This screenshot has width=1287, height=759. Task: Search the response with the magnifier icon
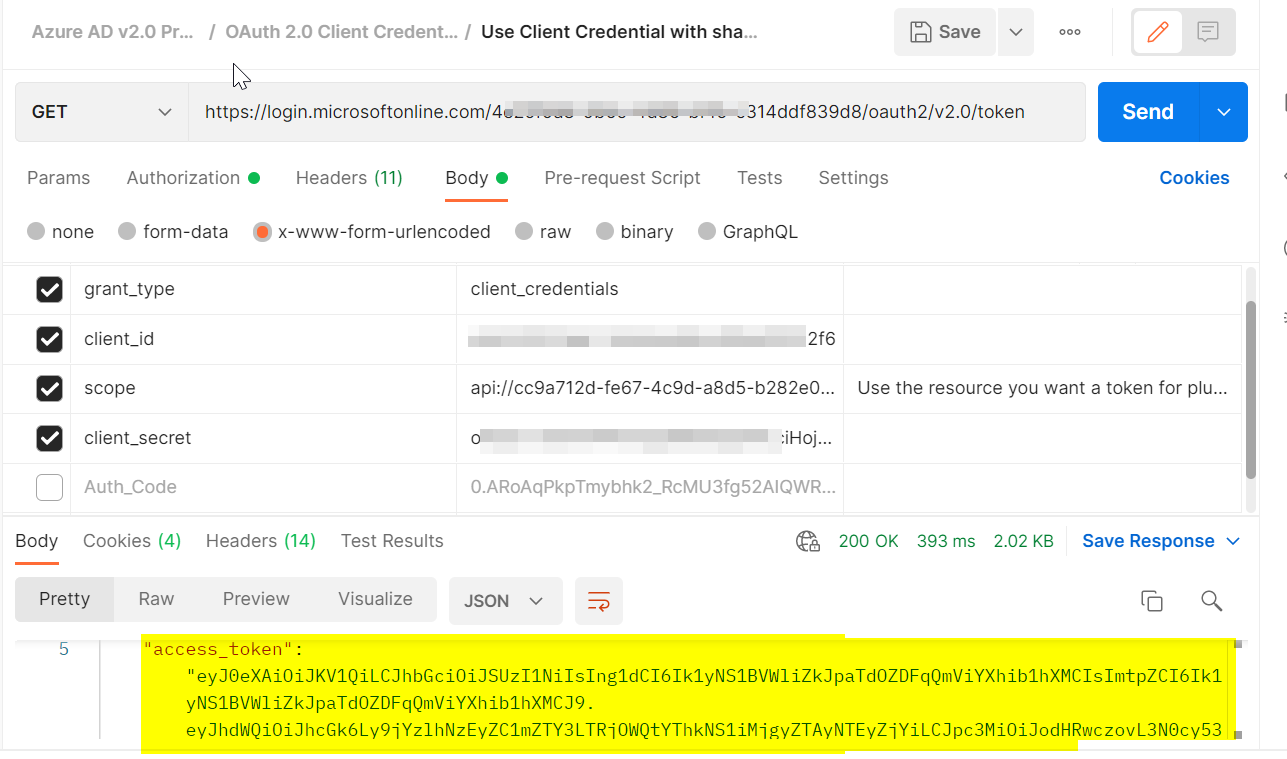tap(1211, 600)
